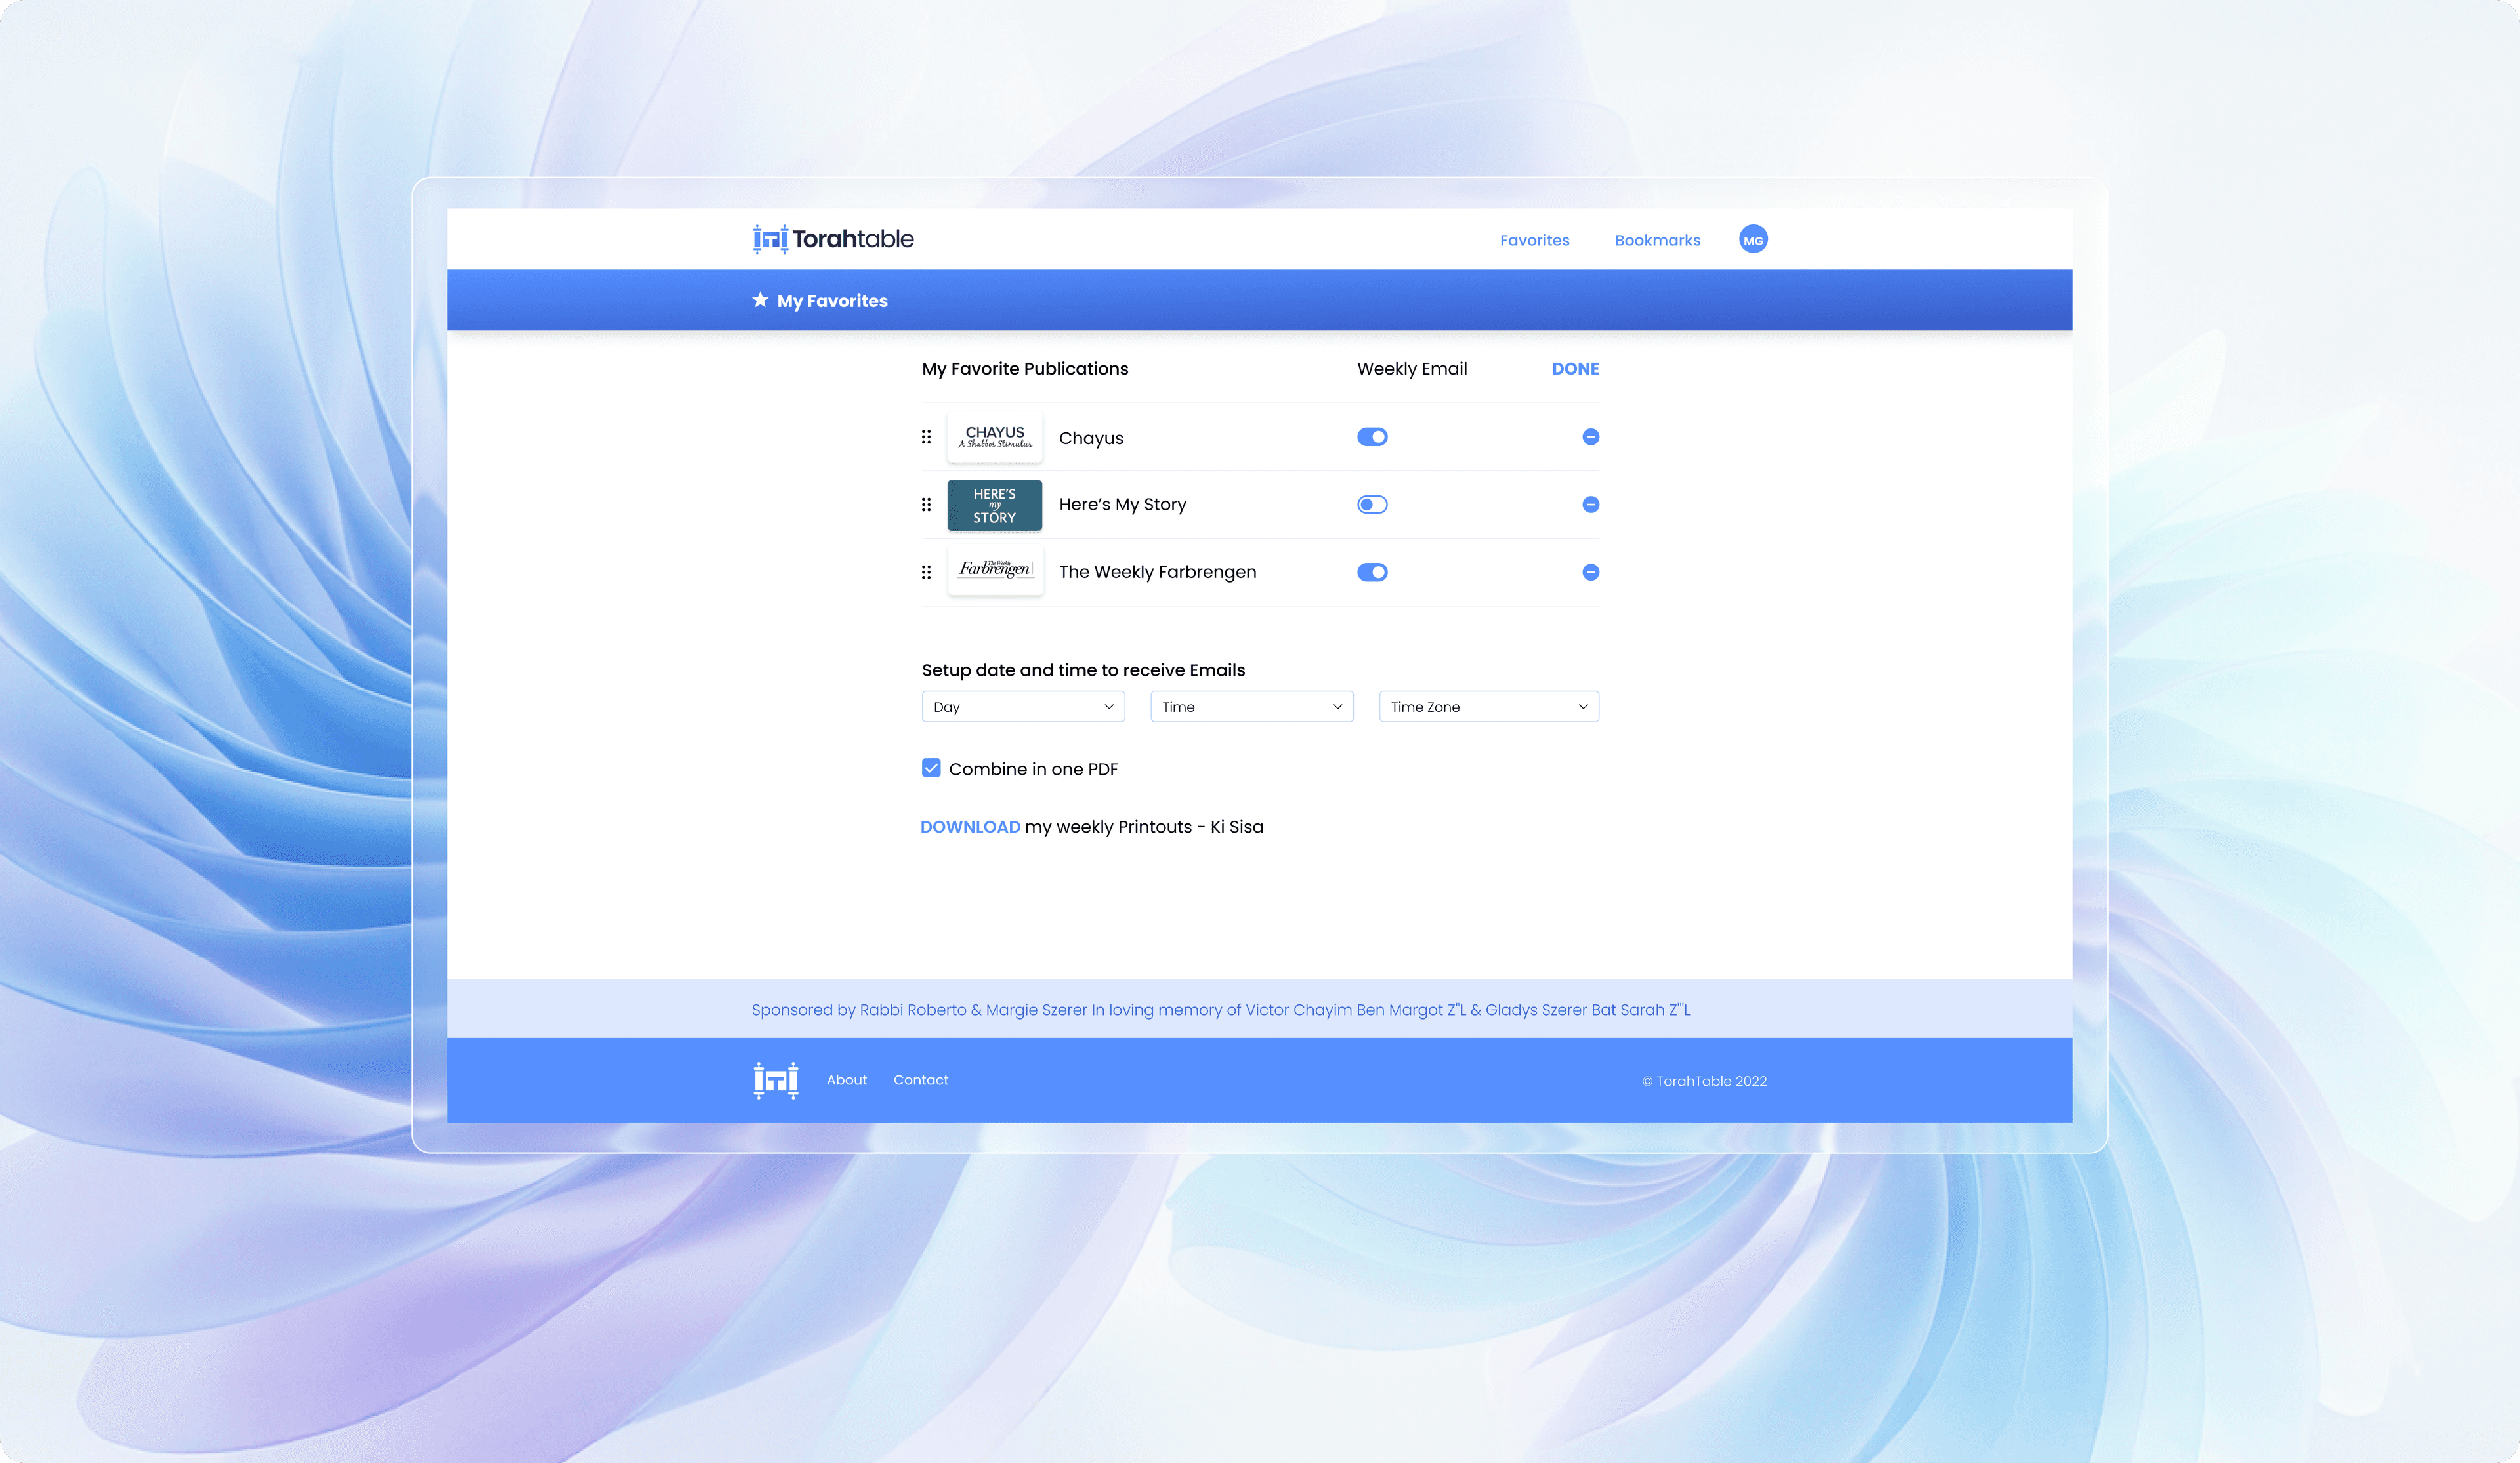This screenshot has width=2520, height=1463.
Task: Remove The Weekly Farbrengen via minus icon
Action: tap(1590, 572)
